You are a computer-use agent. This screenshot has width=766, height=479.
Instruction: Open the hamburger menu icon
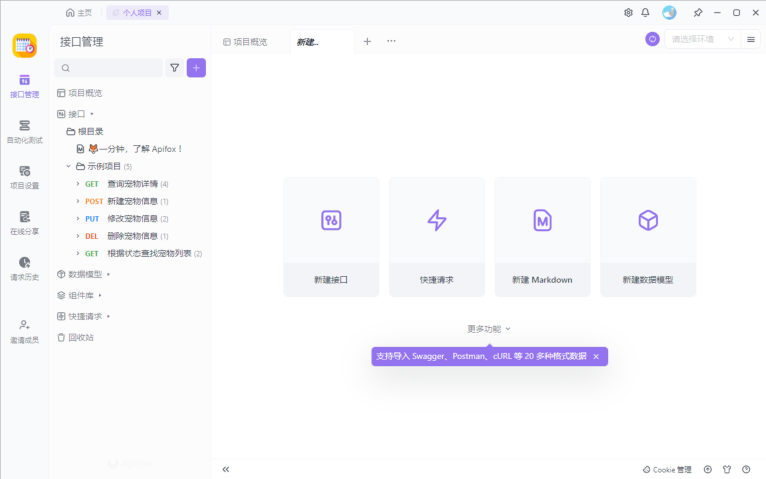click(x=751, y=39)
